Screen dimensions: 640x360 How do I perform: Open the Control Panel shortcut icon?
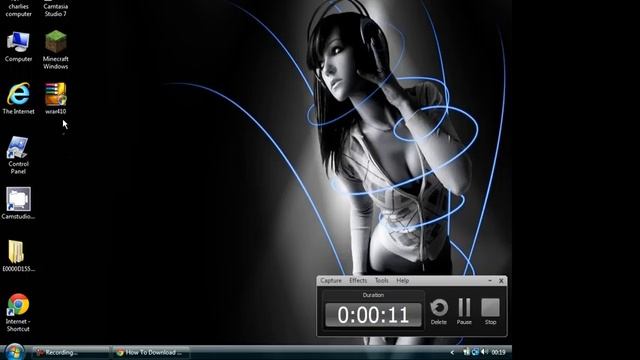(x=18, y=155)
